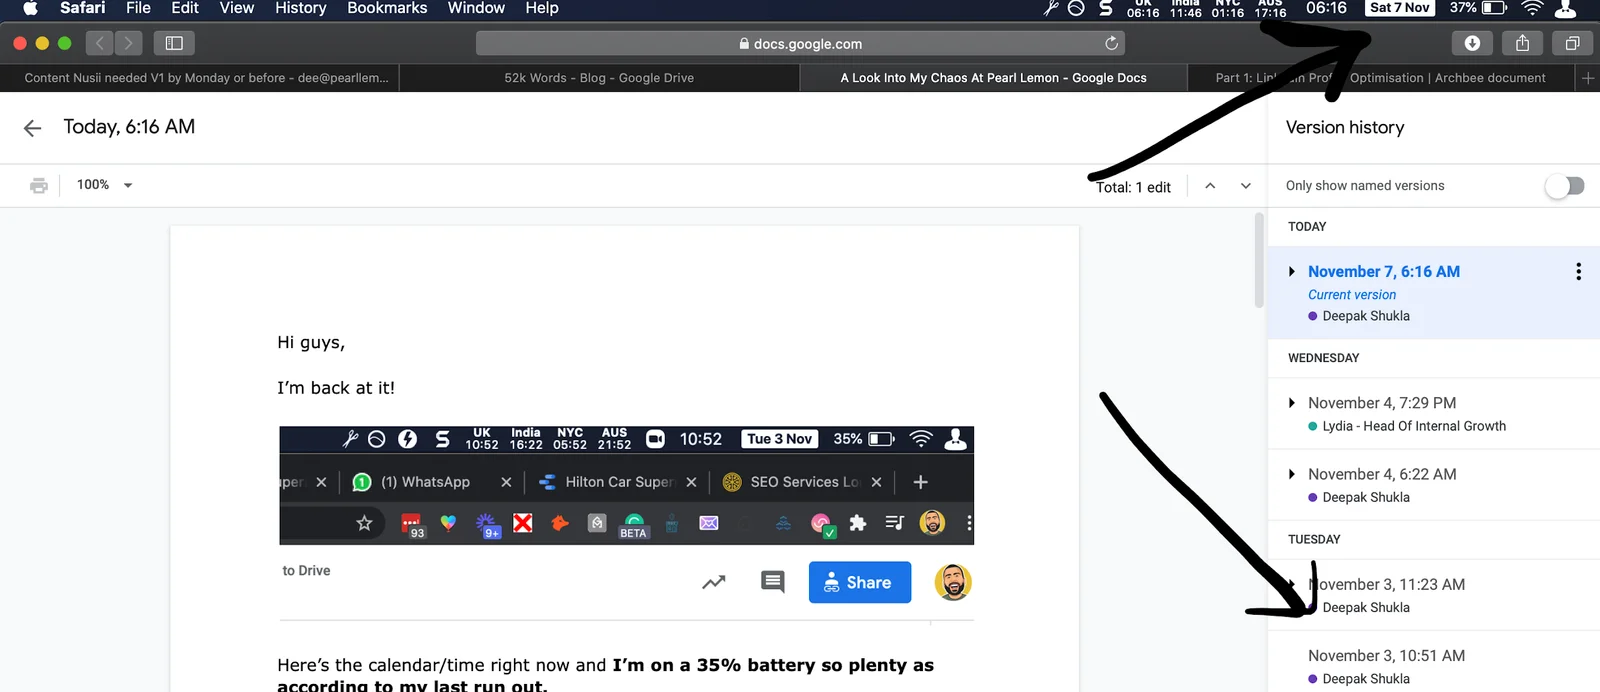Image resolution: width=1600 pixels, height=692 pixels.
Task: Click the back arrow to exit version history
Action: 32,128
